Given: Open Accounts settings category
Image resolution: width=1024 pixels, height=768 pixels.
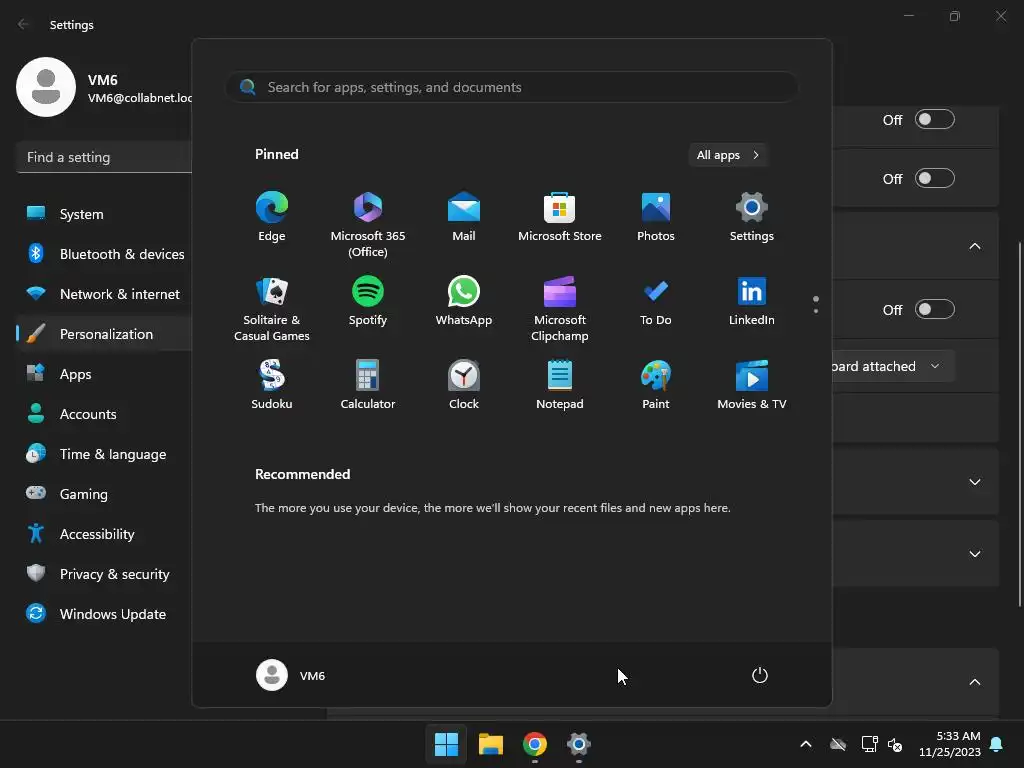Looking at the screenshot, I should click(x=104, y=414).
